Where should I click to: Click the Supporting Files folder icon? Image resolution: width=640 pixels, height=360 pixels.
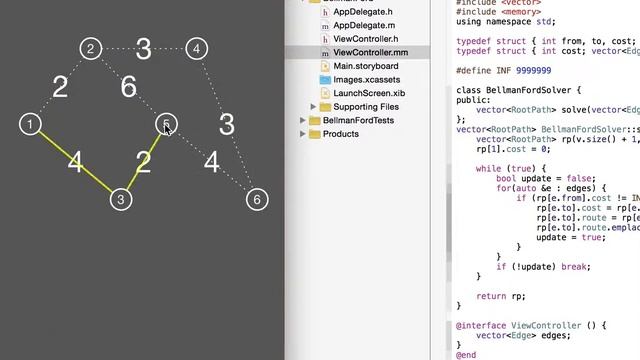(325, 107)
